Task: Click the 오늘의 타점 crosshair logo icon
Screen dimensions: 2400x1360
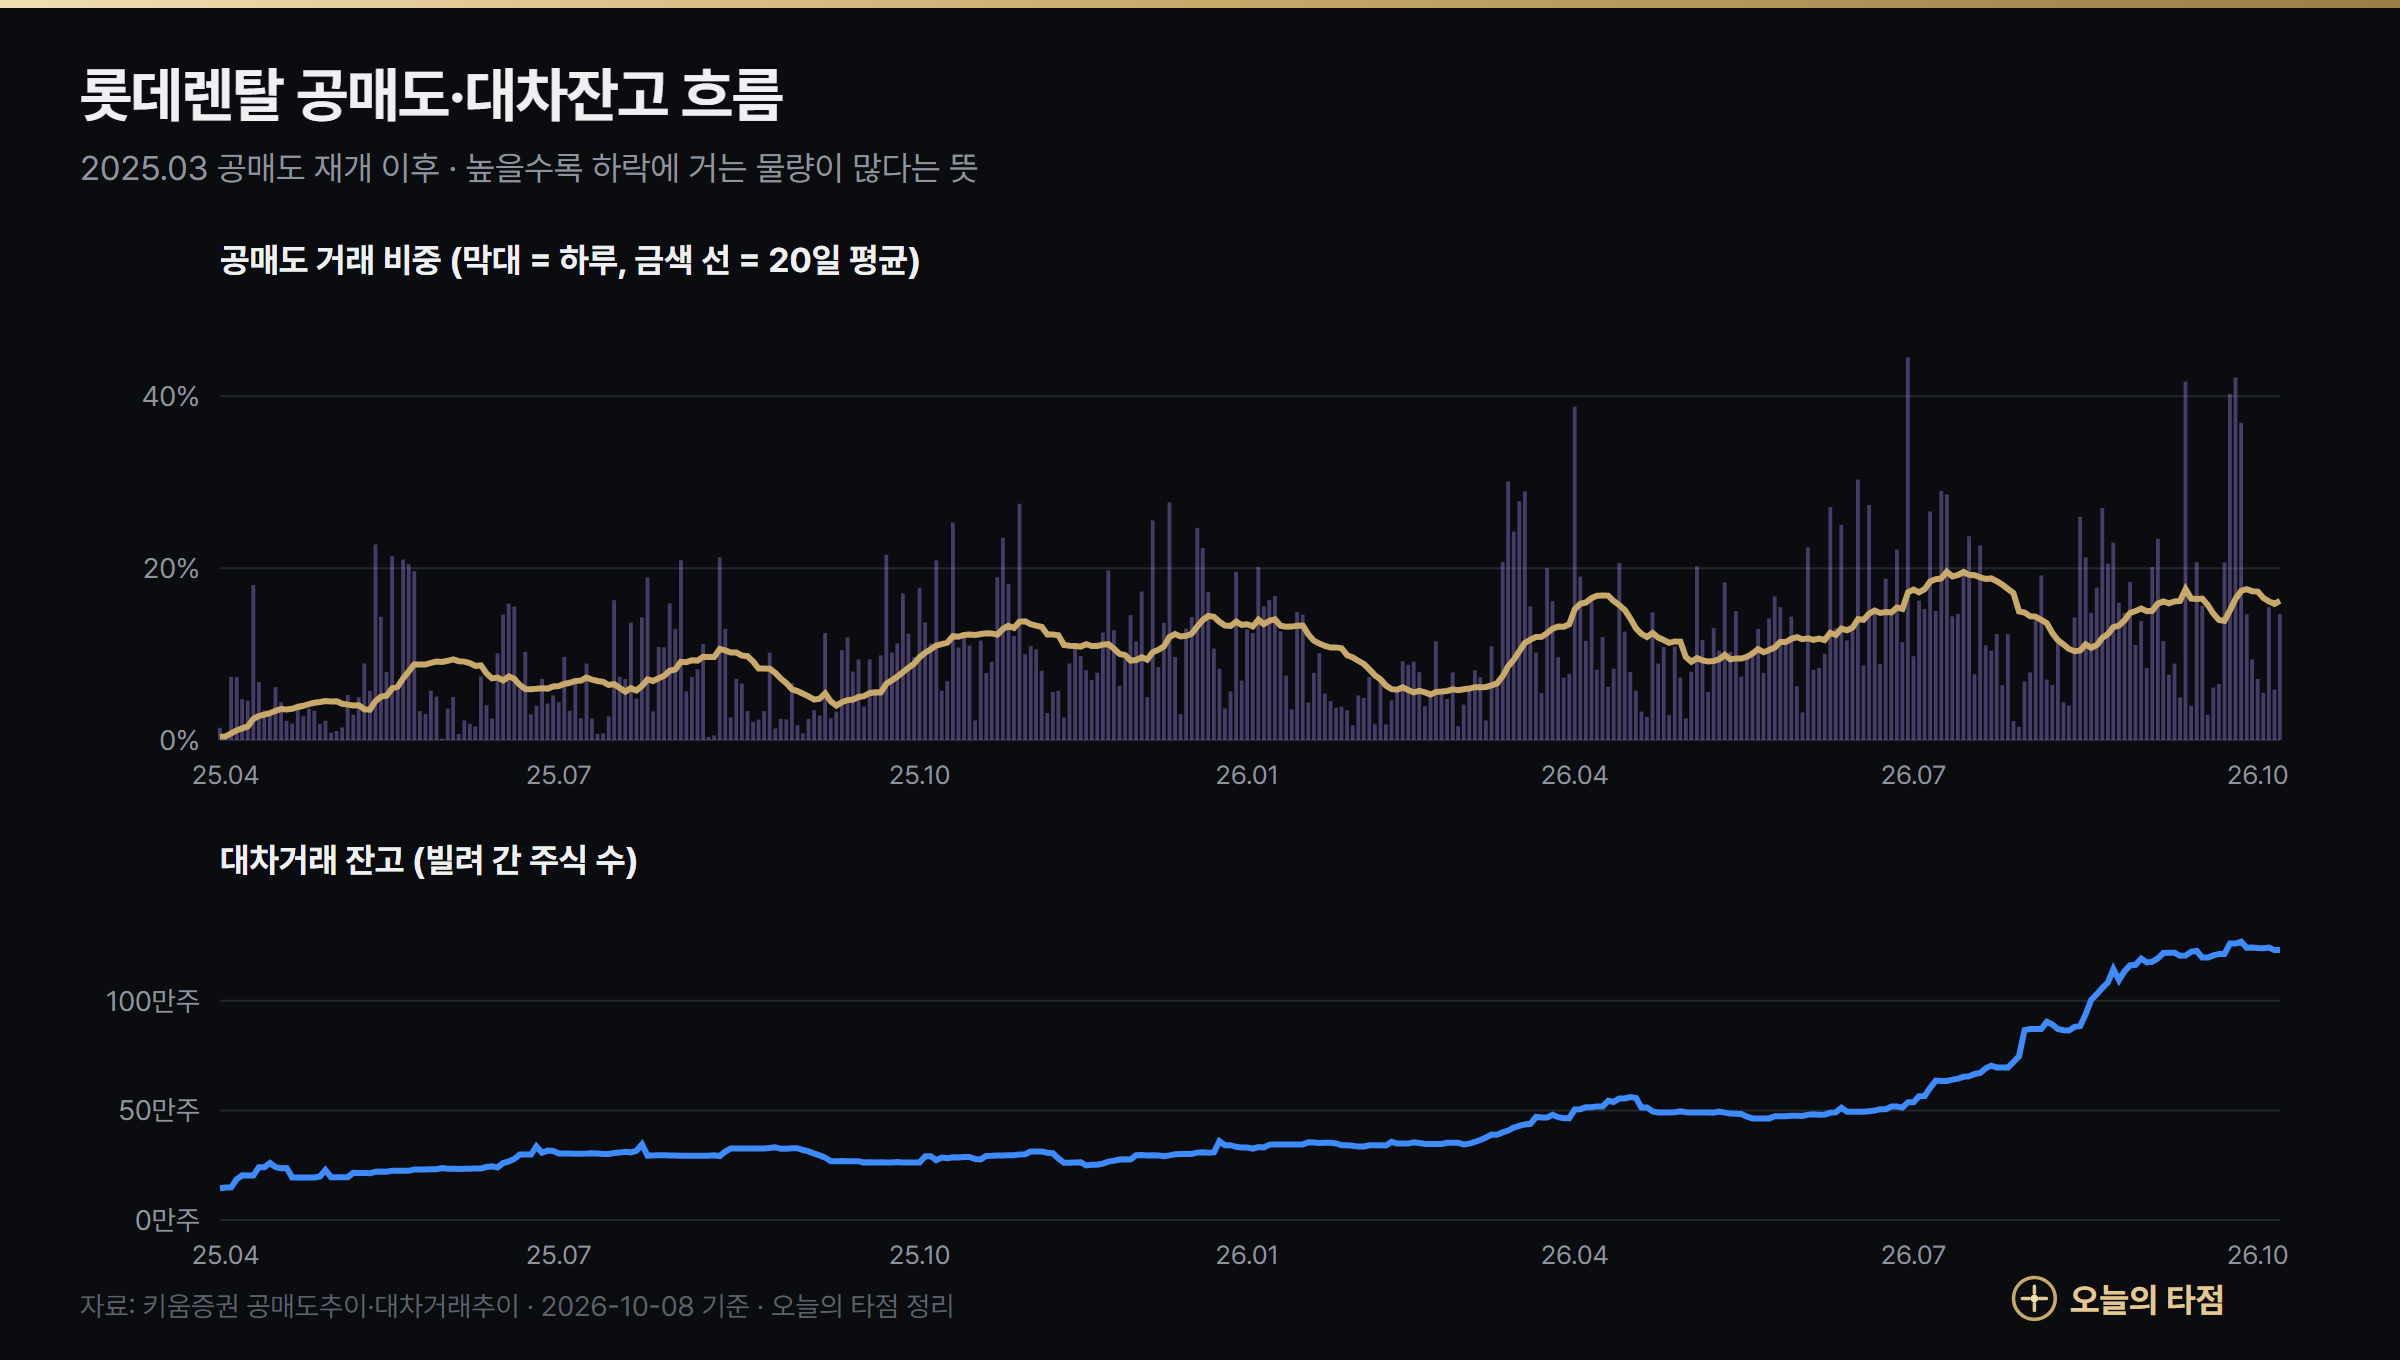Action: pos(2033,1299)
